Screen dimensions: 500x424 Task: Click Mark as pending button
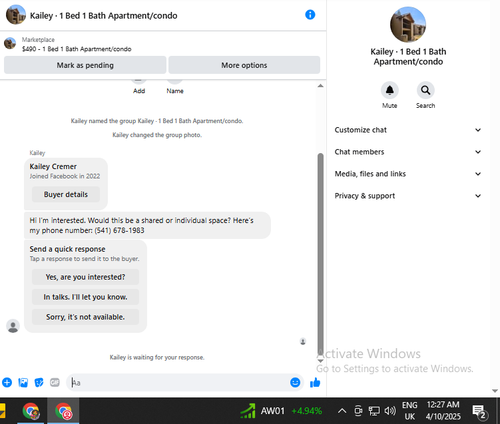[85, 65]
